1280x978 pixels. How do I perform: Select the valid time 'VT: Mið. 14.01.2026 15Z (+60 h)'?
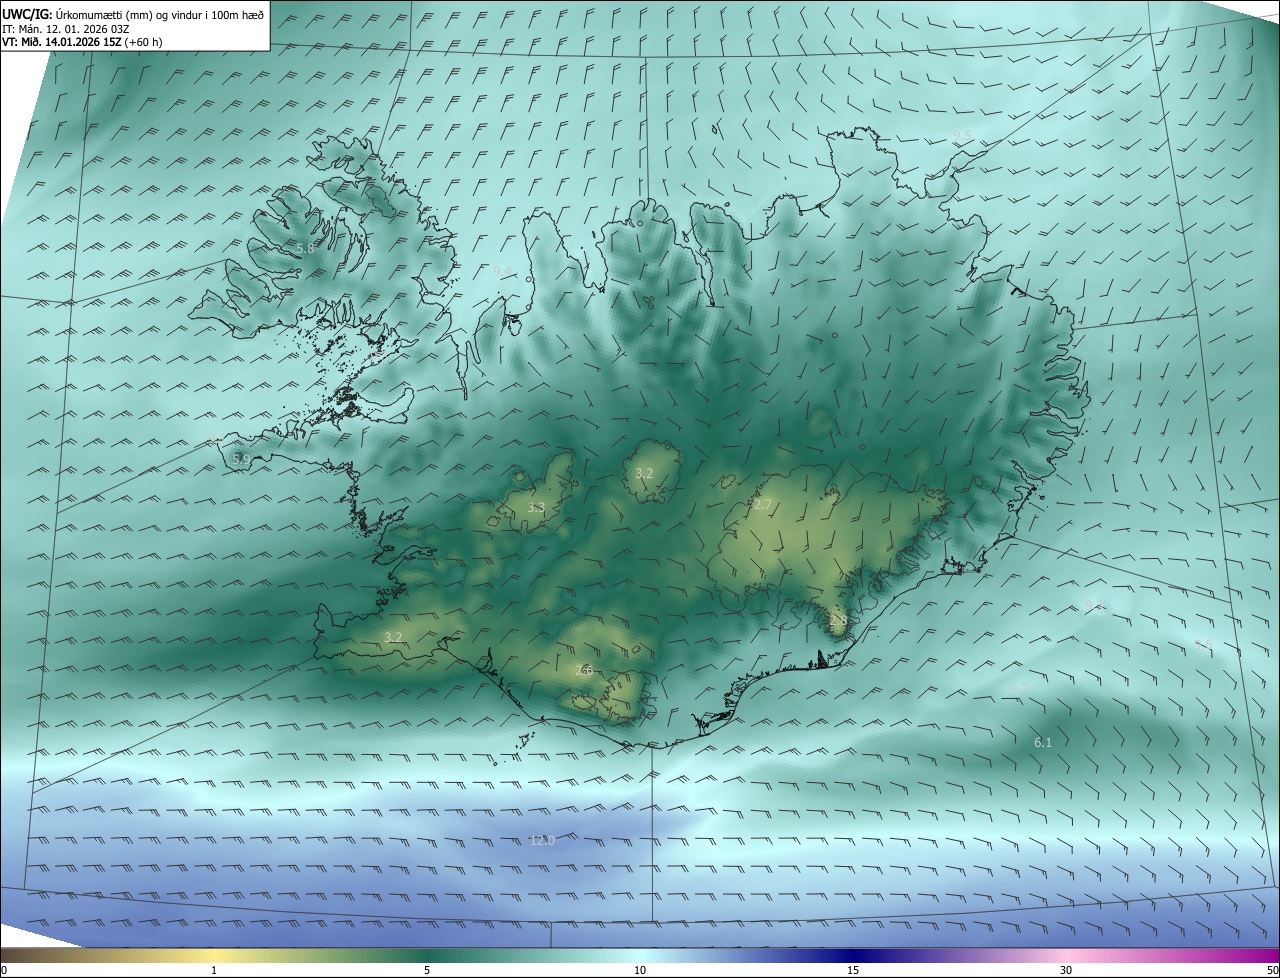[x=82, y=42]
